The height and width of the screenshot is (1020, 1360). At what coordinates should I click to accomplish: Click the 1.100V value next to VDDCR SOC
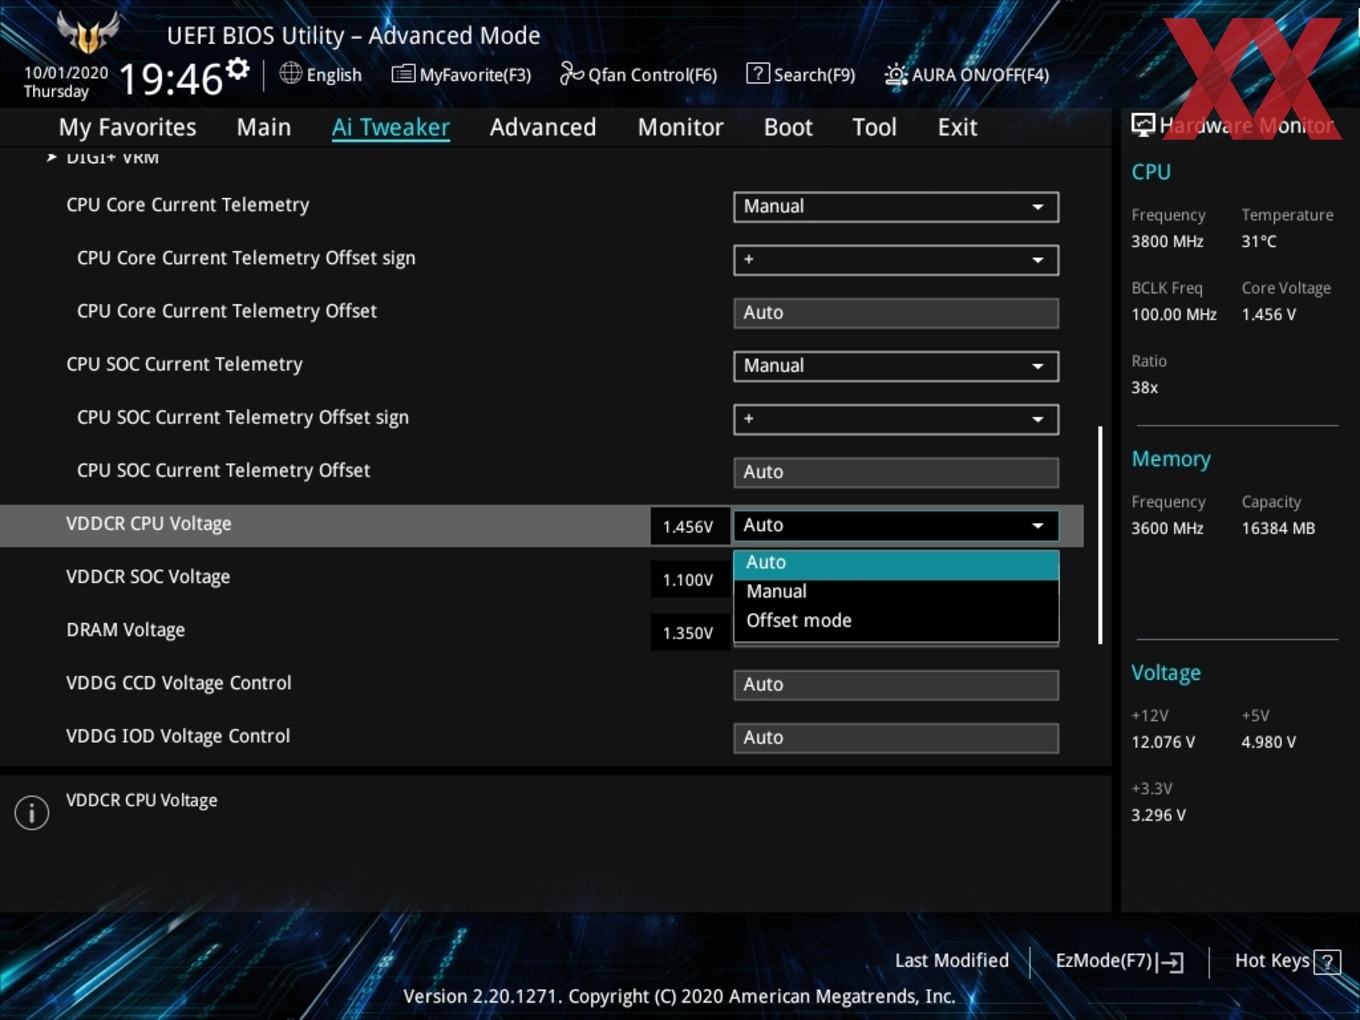coord(688,580)
